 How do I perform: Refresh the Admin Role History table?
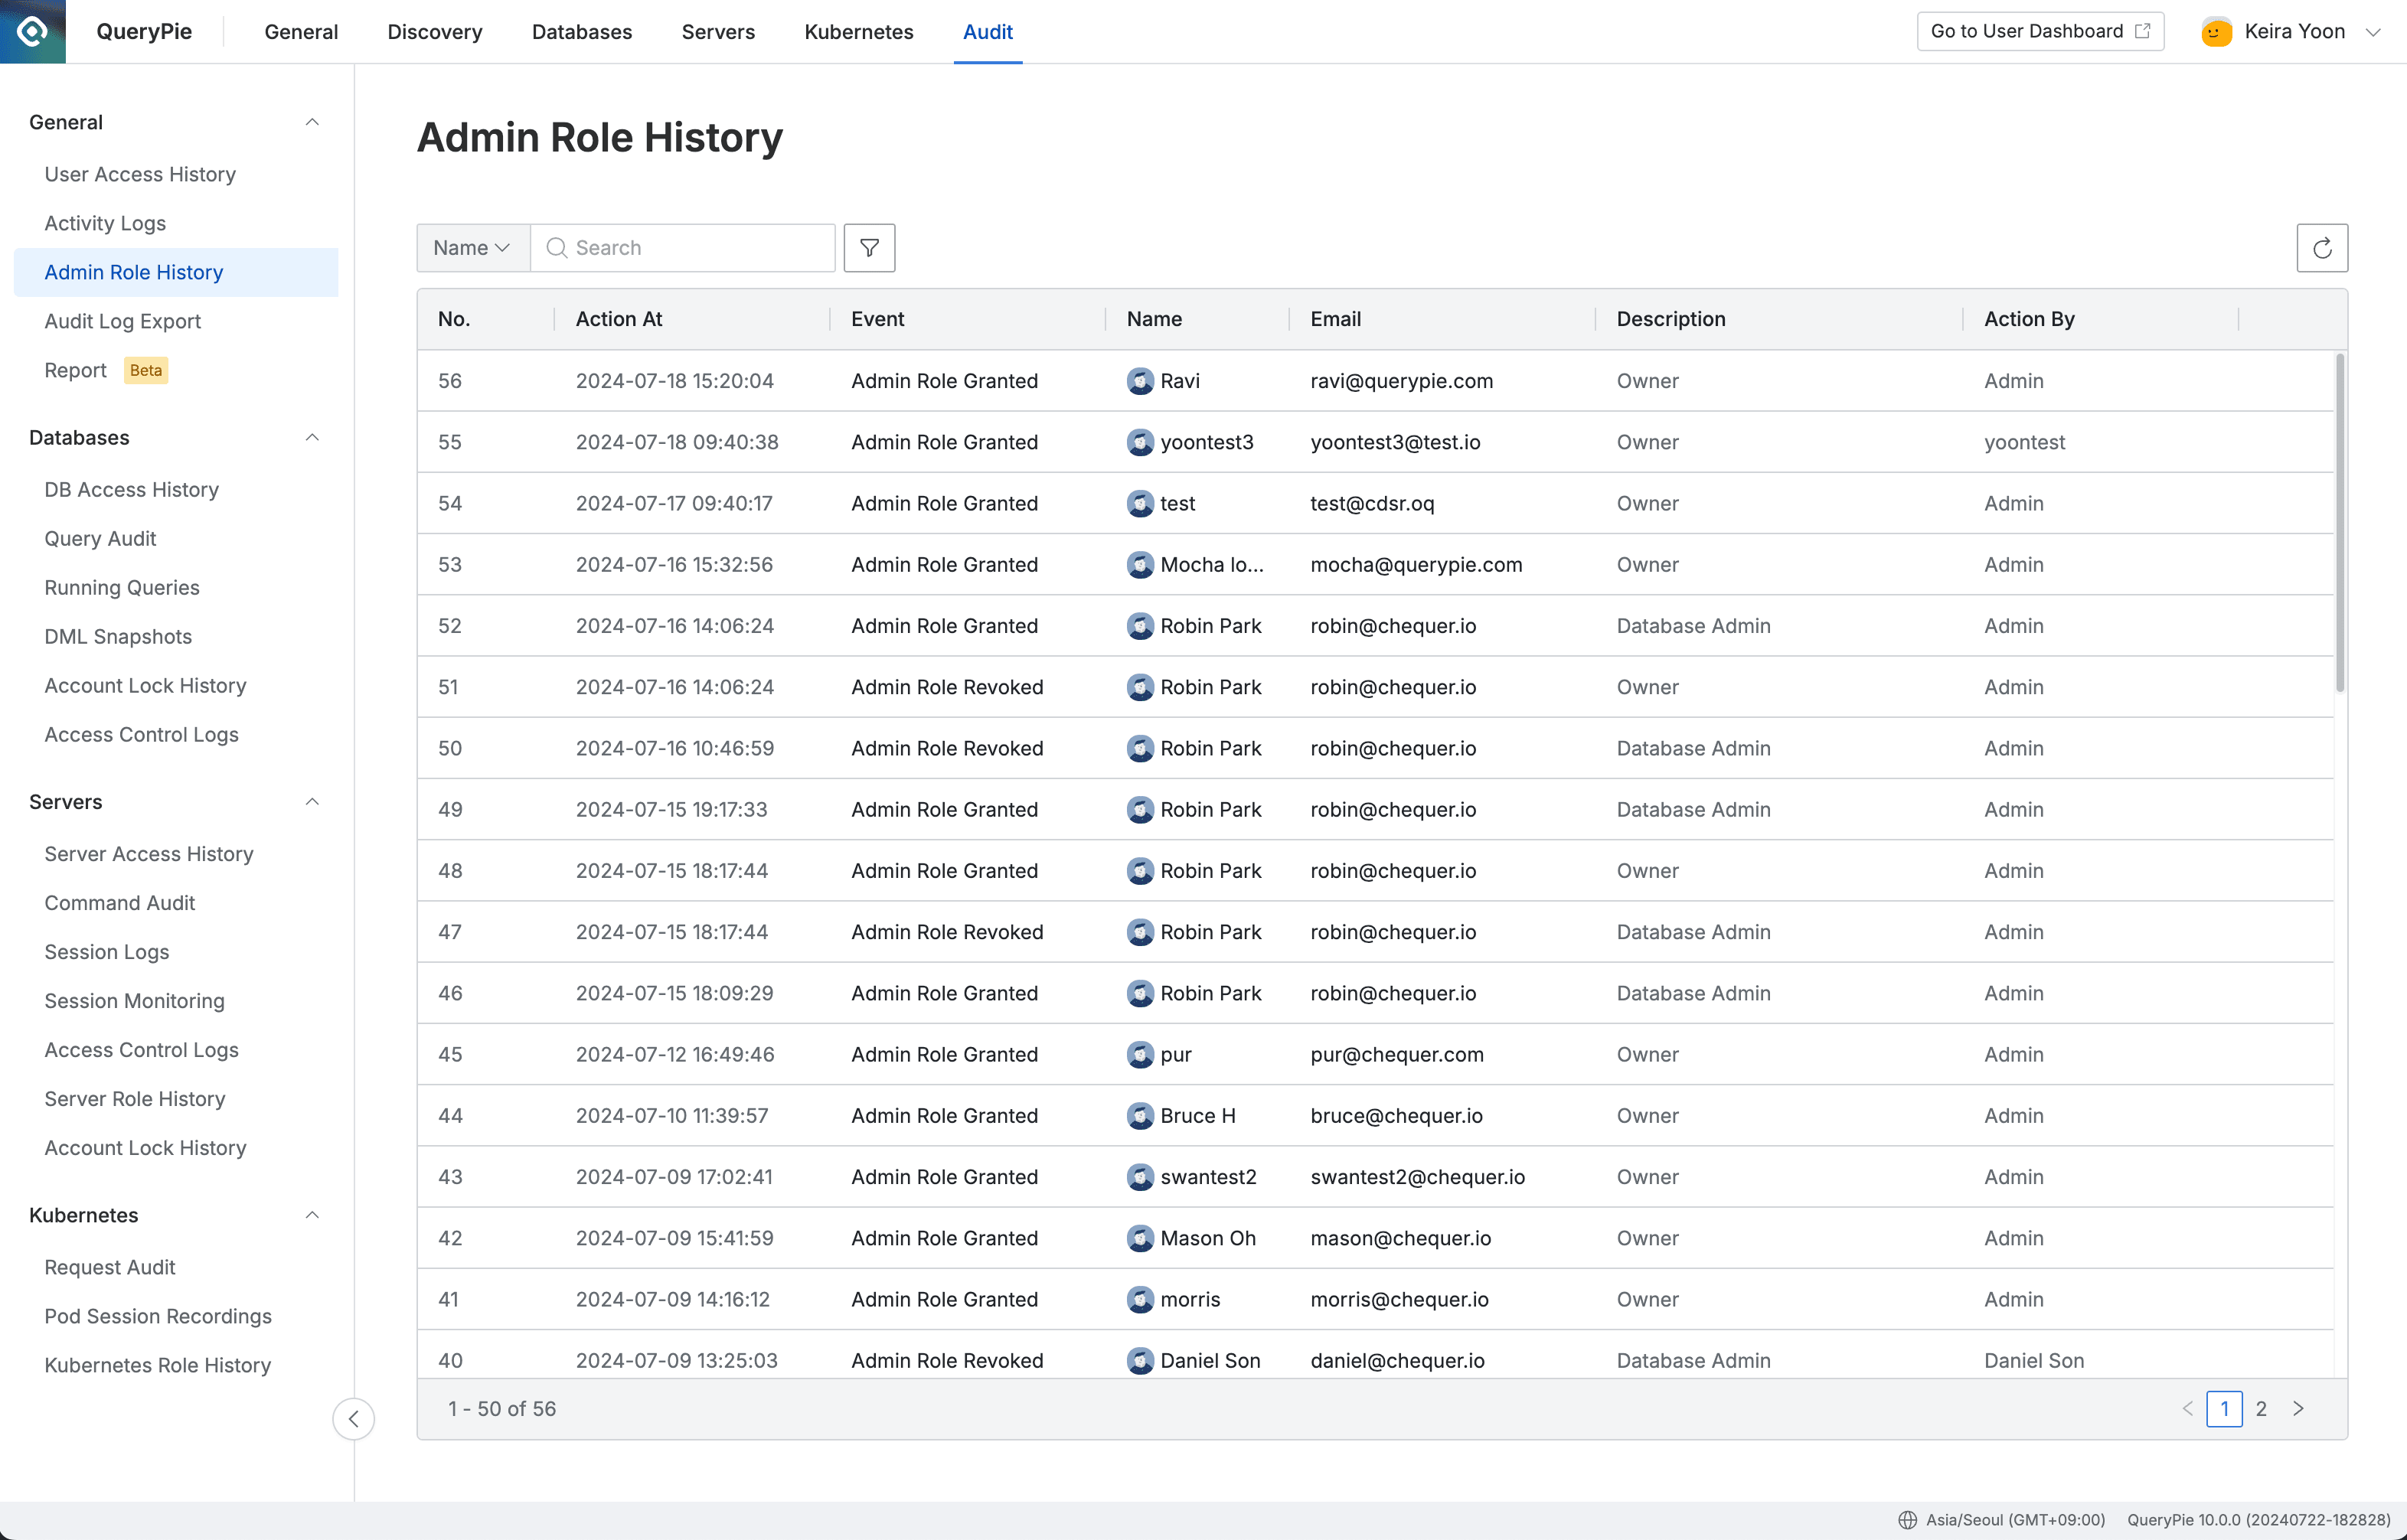tap(2322, 247)
